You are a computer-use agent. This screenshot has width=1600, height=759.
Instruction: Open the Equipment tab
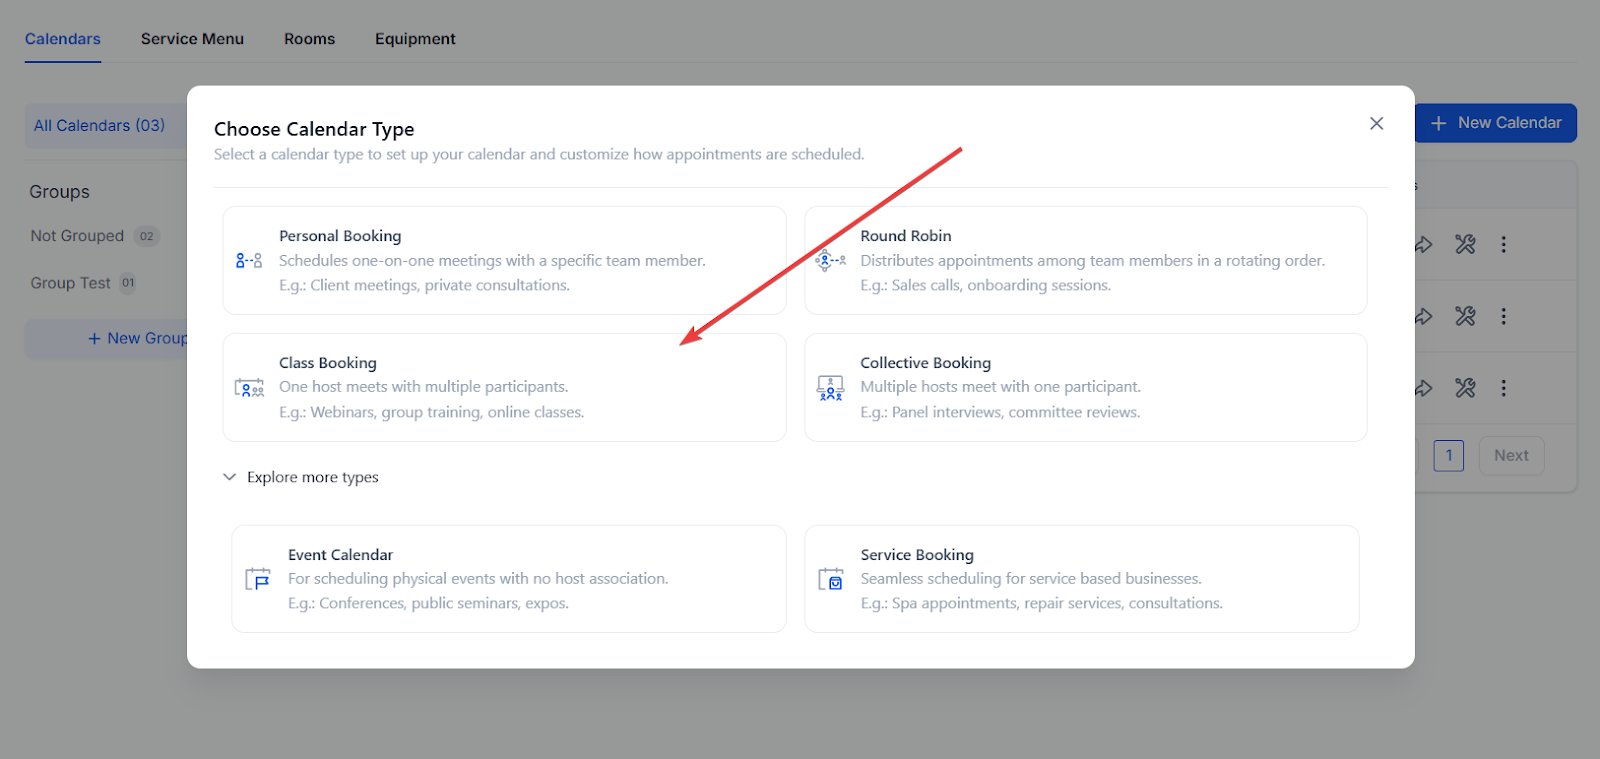tap(415, 39)
